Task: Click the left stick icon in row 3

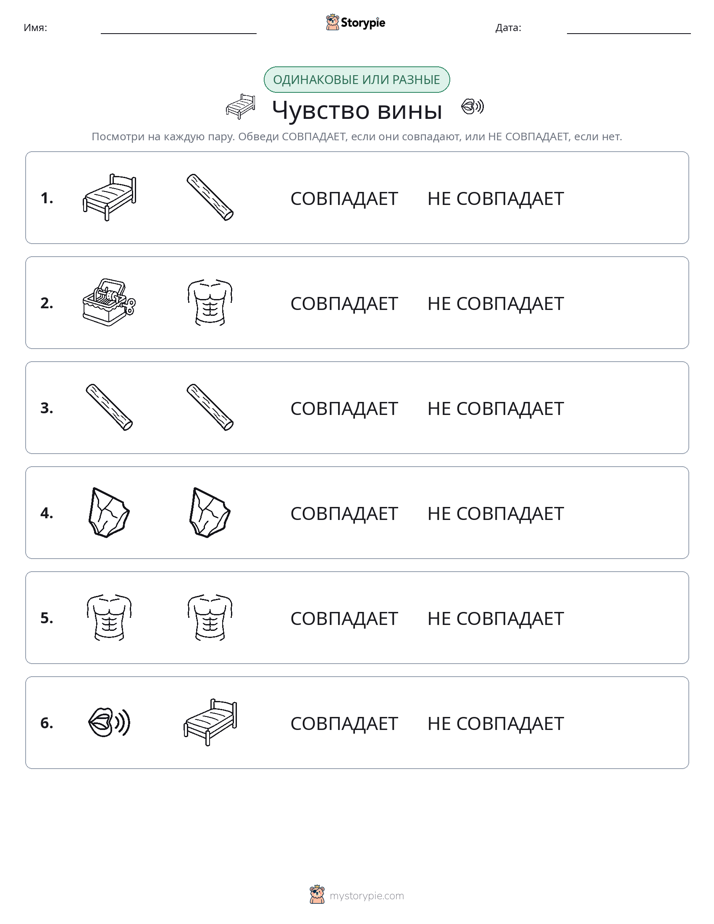Action: pos(110,407)
